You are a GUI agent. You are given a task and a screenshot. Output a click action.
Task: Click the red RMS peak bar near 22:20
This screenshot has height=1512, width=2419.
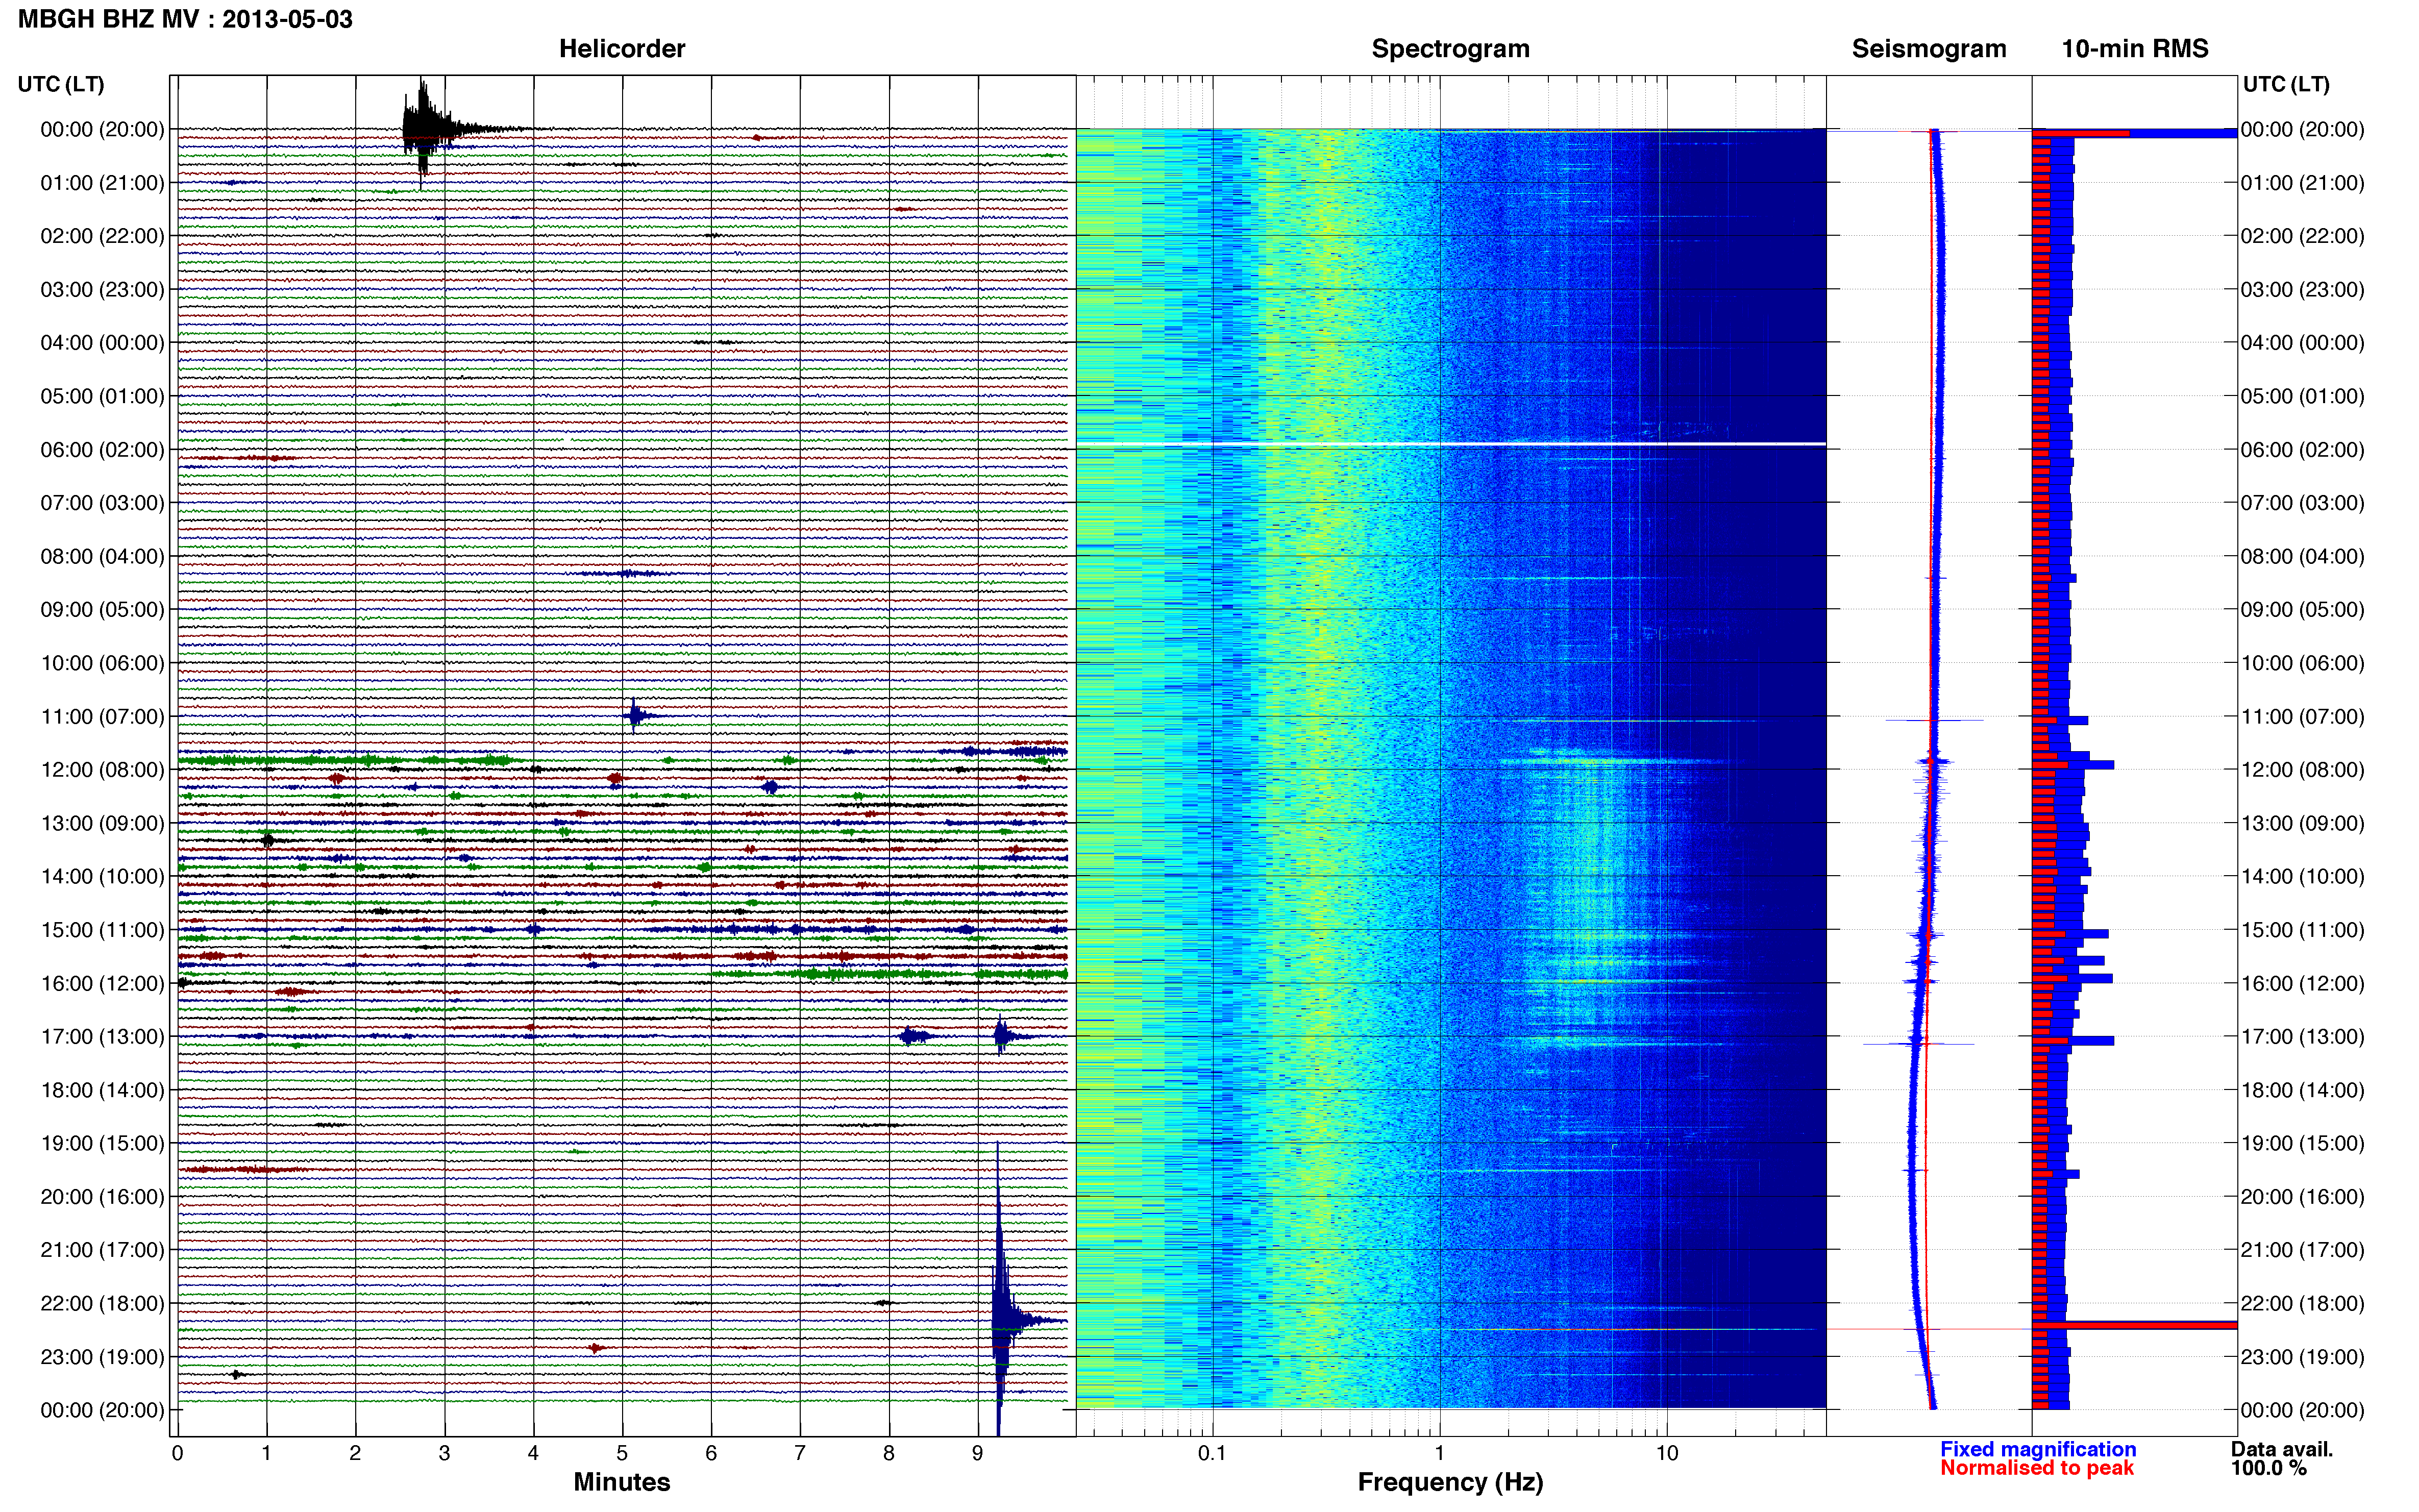tap(2134, 1325)
